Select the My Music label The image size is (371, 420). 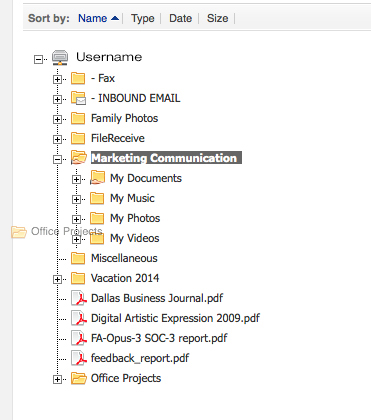coord(132,199)
